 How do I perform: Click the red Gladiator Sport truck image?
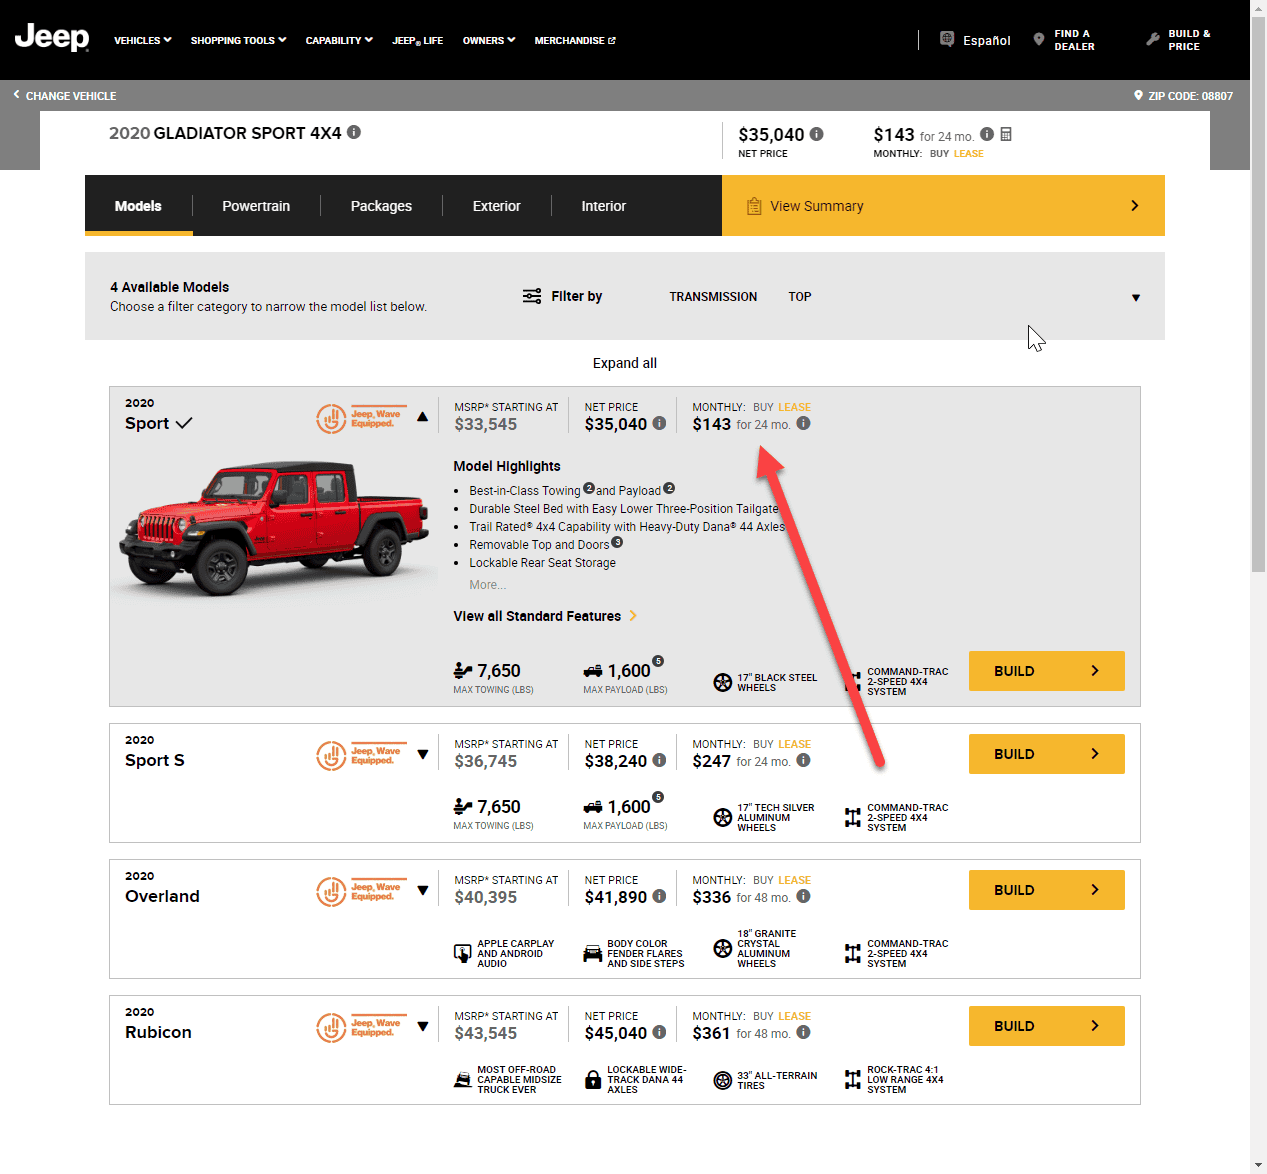click(x=275, y=528)
